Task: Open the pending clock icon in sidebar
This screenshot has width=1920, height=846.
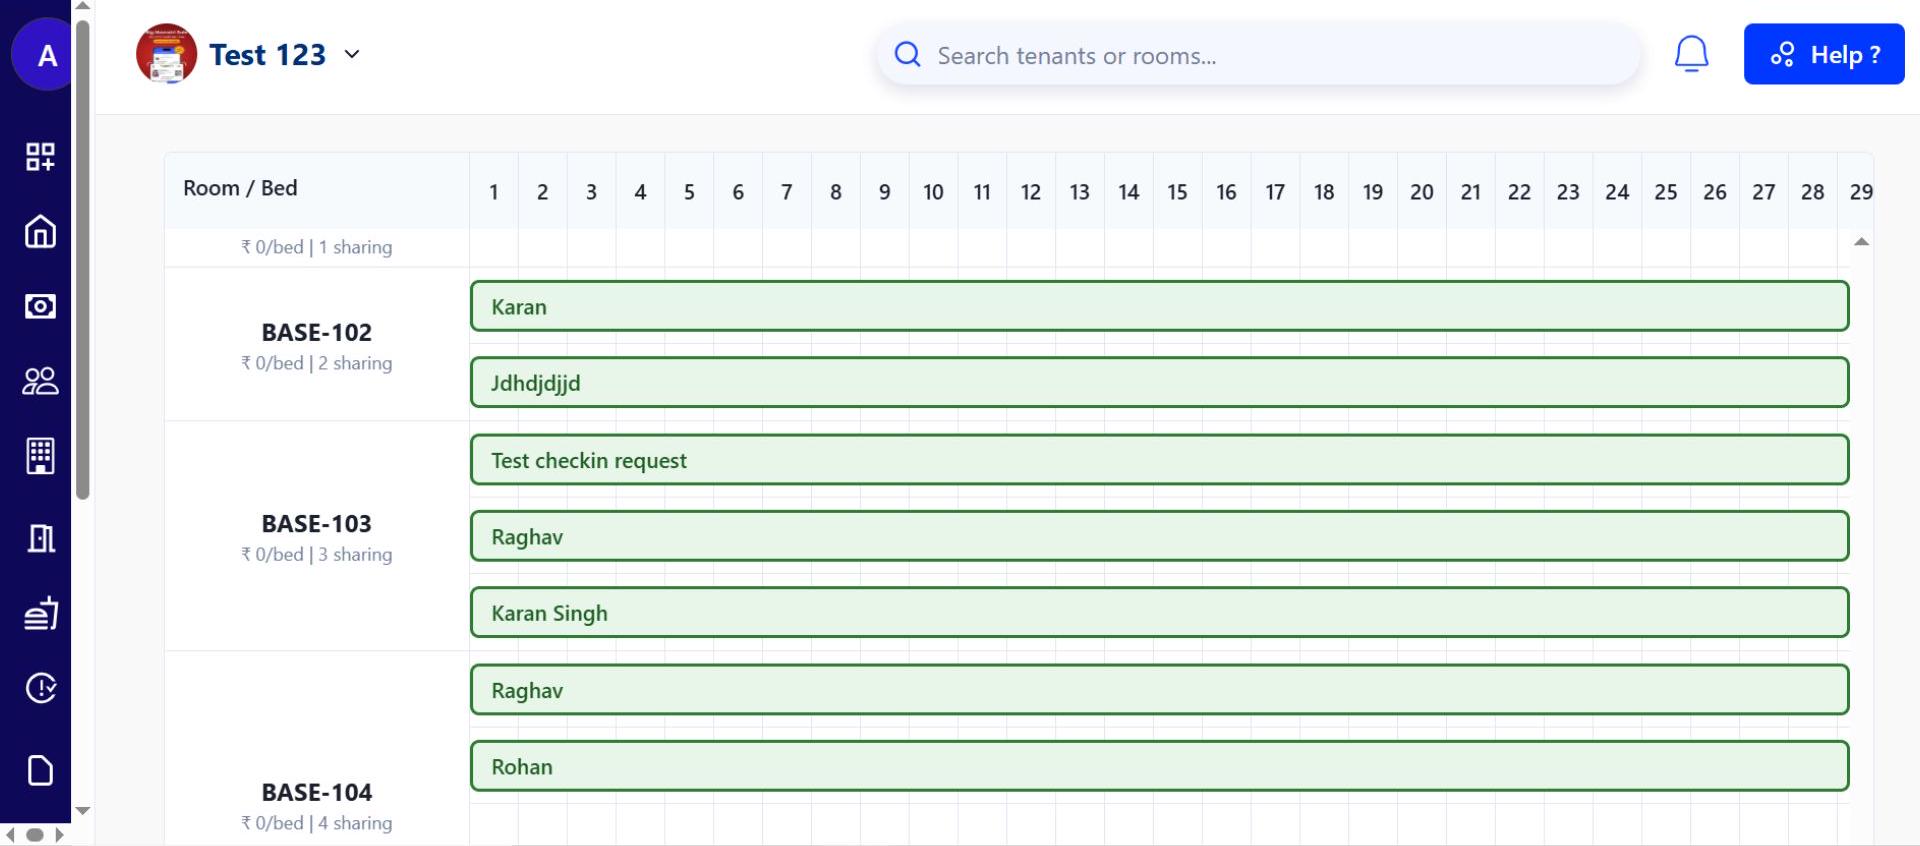Action: point(40,688)
